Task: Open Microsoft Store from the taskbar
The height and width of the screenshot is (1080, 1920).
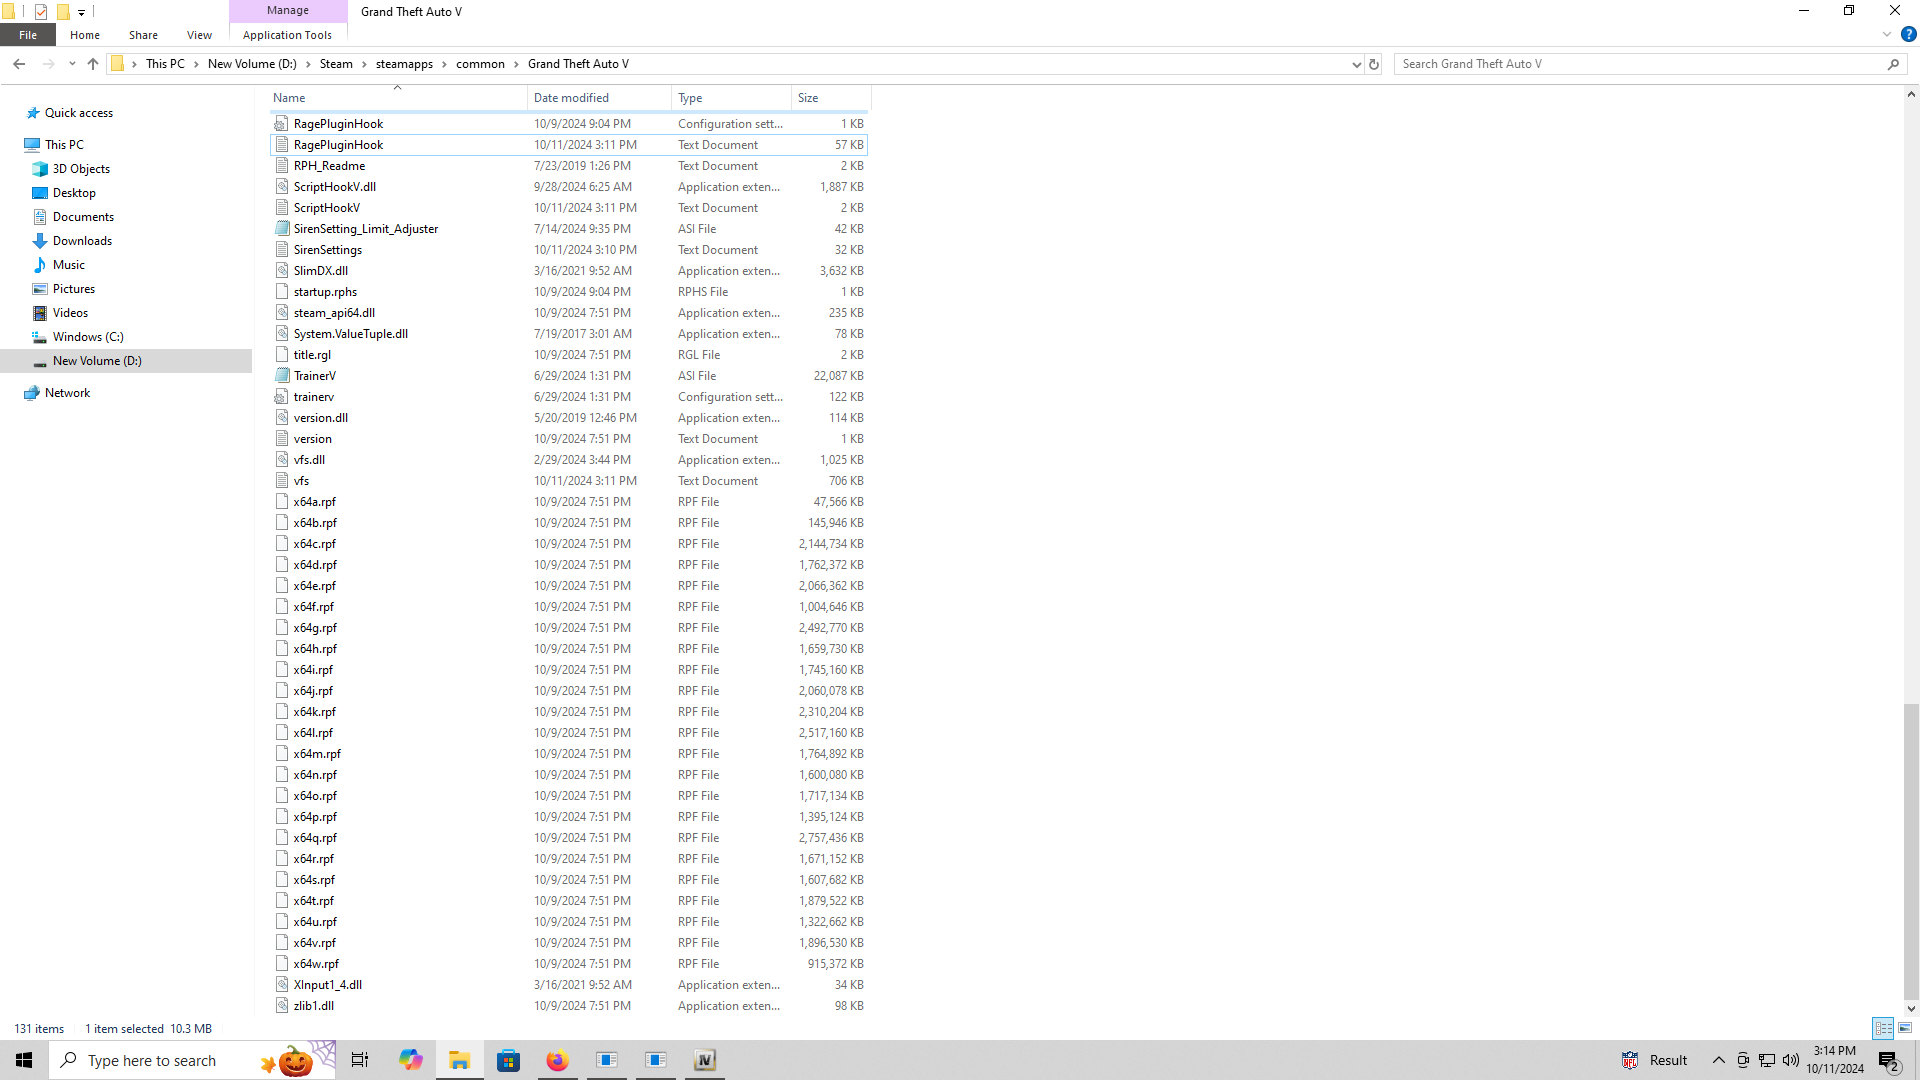Action: 508,1060
